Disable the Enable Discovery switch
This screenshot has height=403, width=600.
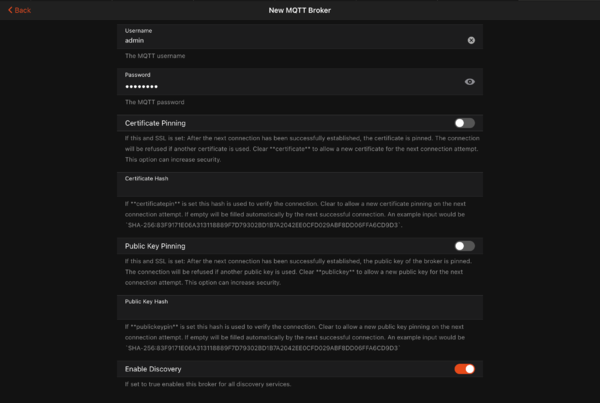(x=464, y=369)
